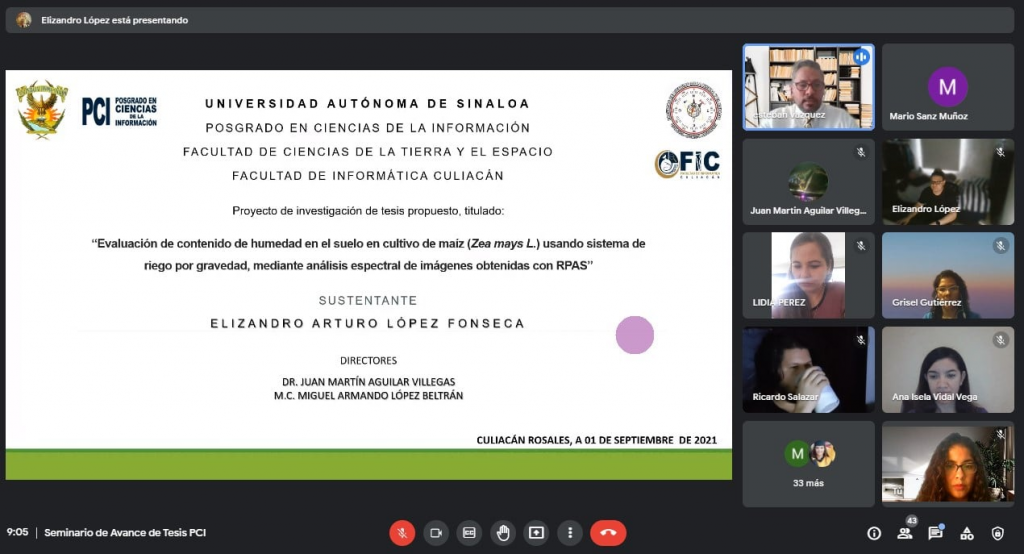Click the CULIACÁN ROSALES date line on slide
Image resolution: width=1024 pixels, height=554 pixels.
(596, 440)
